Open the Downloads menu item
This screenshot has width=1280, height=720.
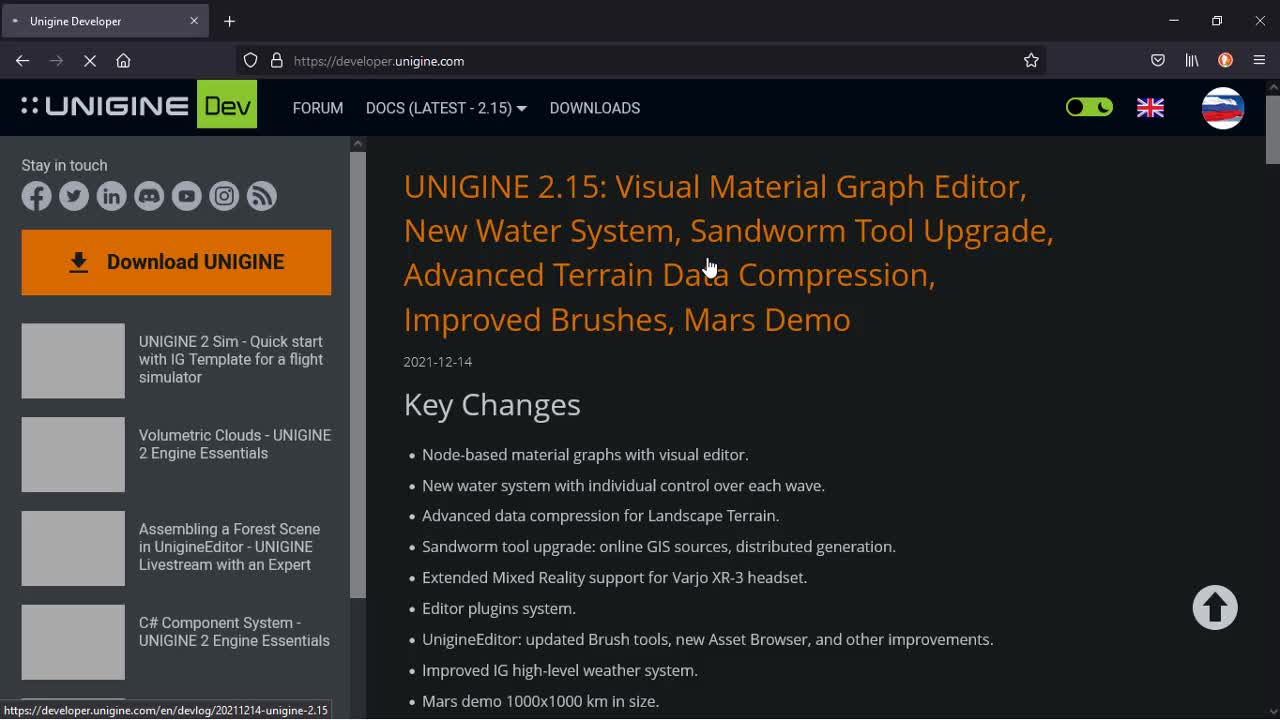point(595,108)
